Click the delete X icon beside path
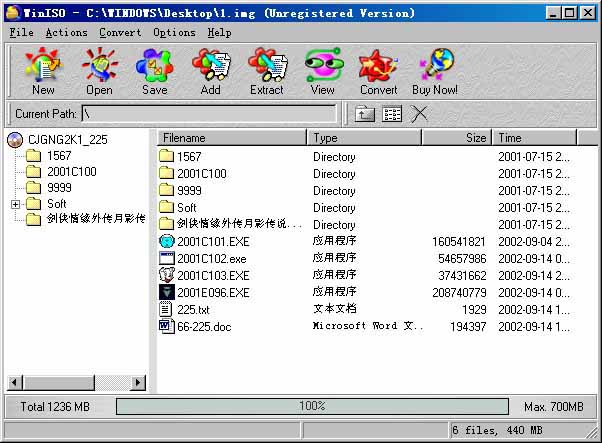This screenshot has height=443, width=602. pos(419,114)
